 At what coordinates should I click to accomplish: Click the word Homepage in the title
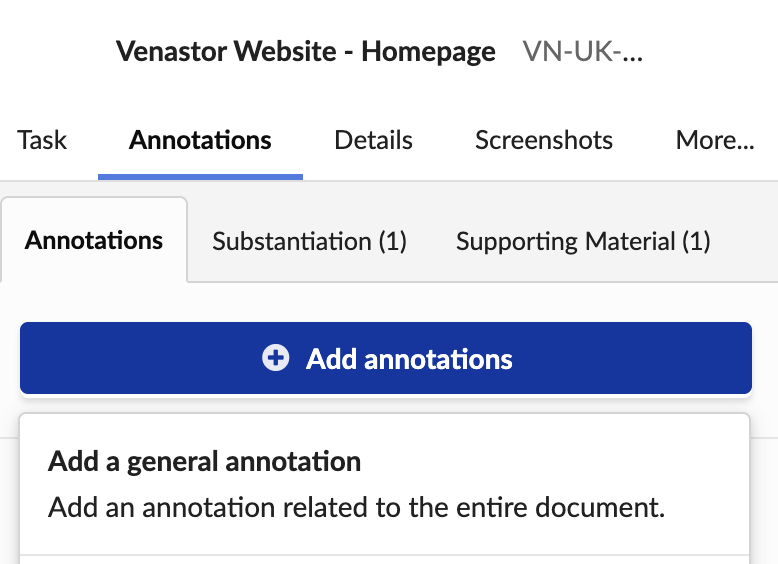pyautogui.click(x=428, y=52)
